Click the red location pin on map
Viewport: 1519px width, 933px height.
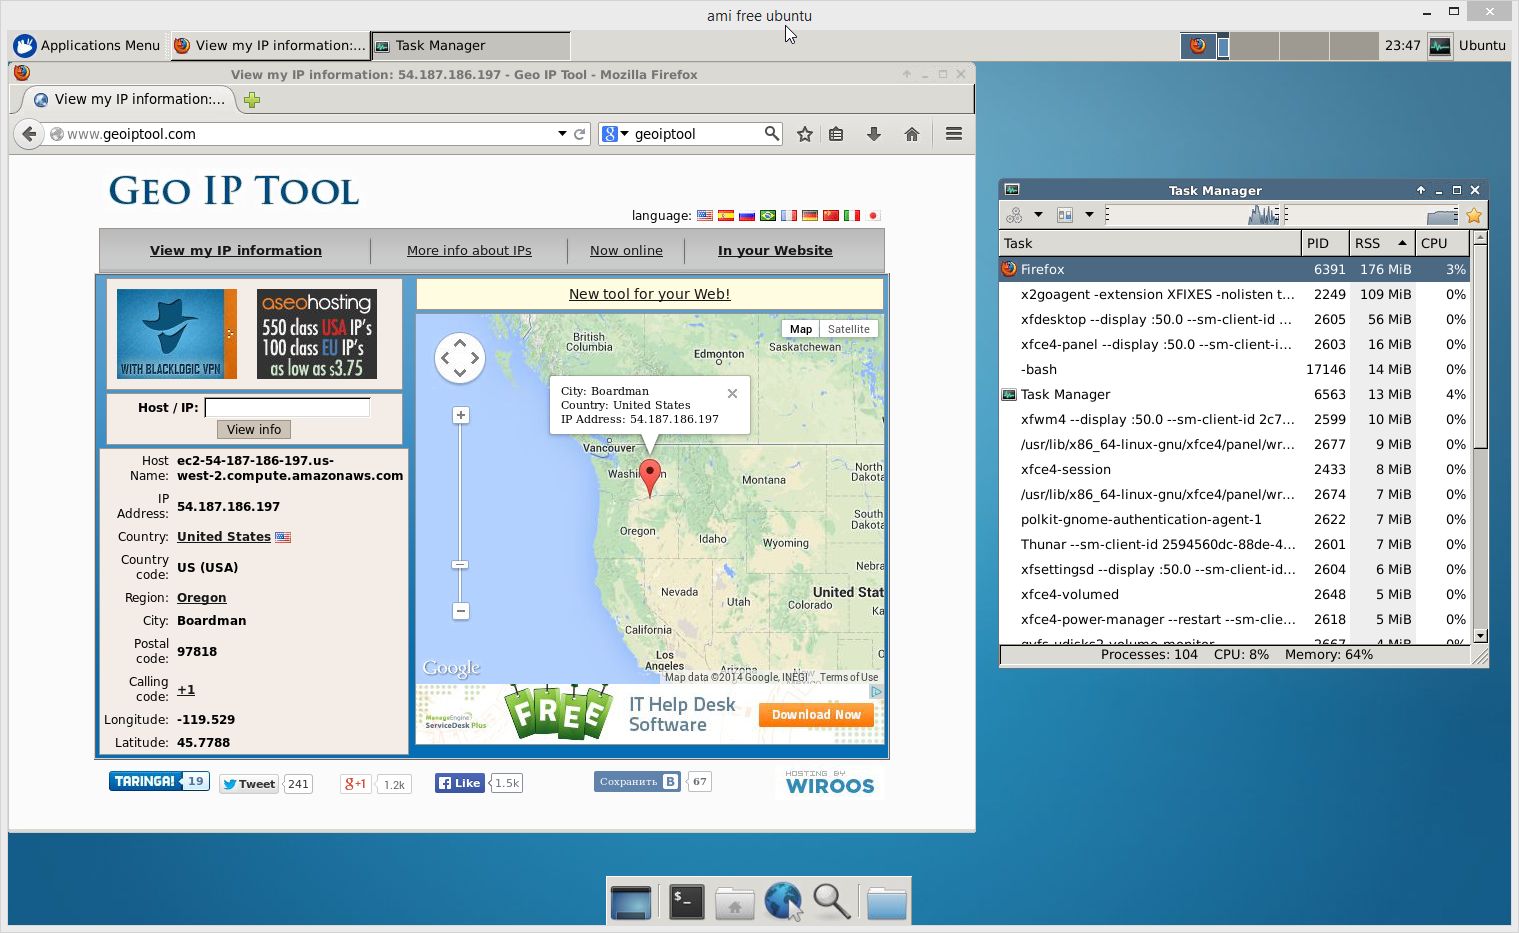click(x=650, y=477)
